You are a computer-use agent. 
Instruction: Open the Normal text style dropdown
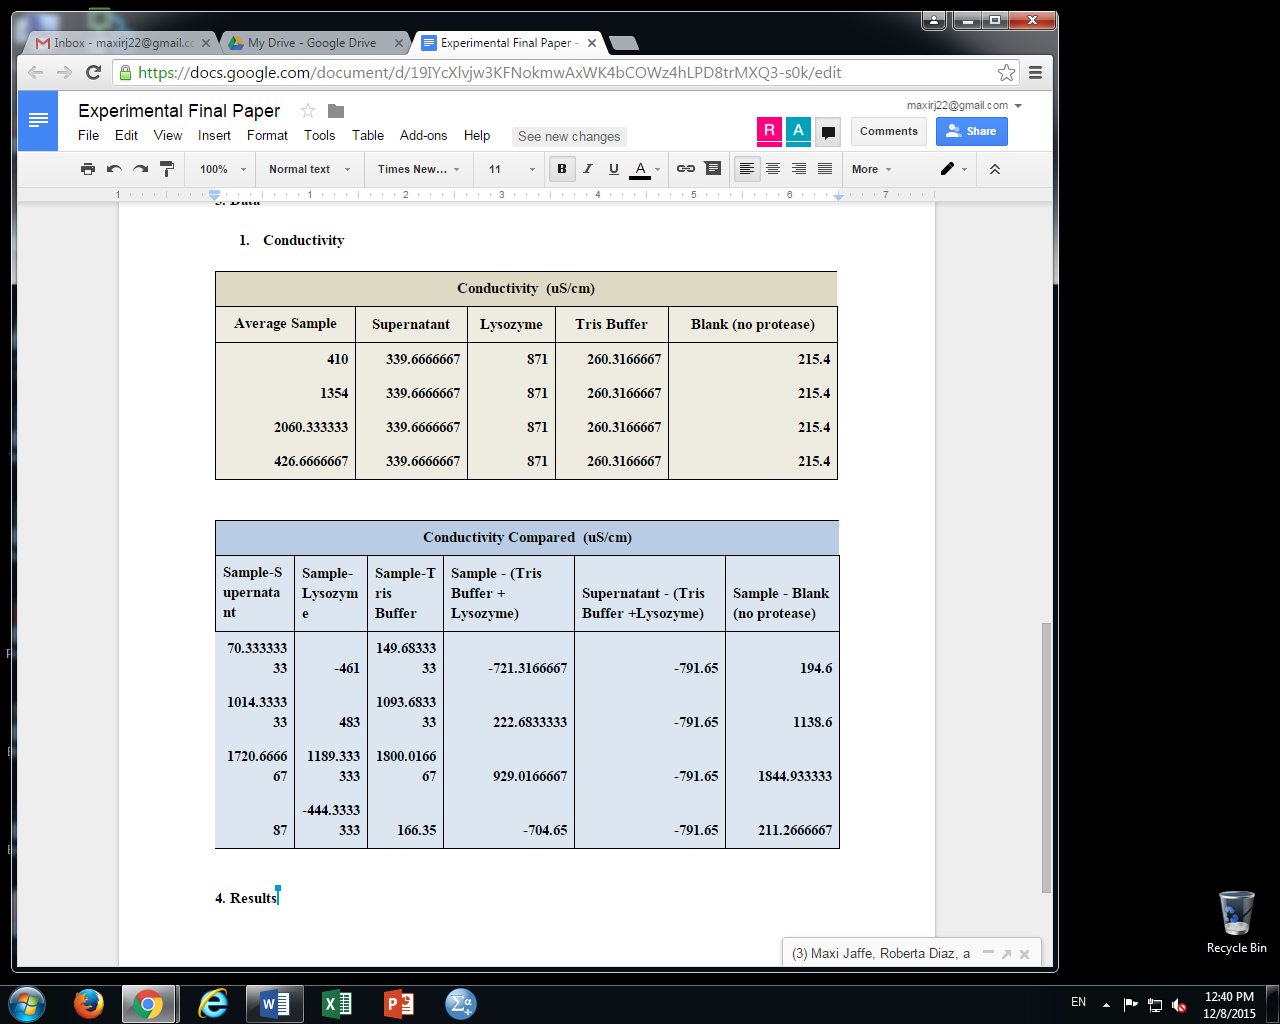point(309,169)
